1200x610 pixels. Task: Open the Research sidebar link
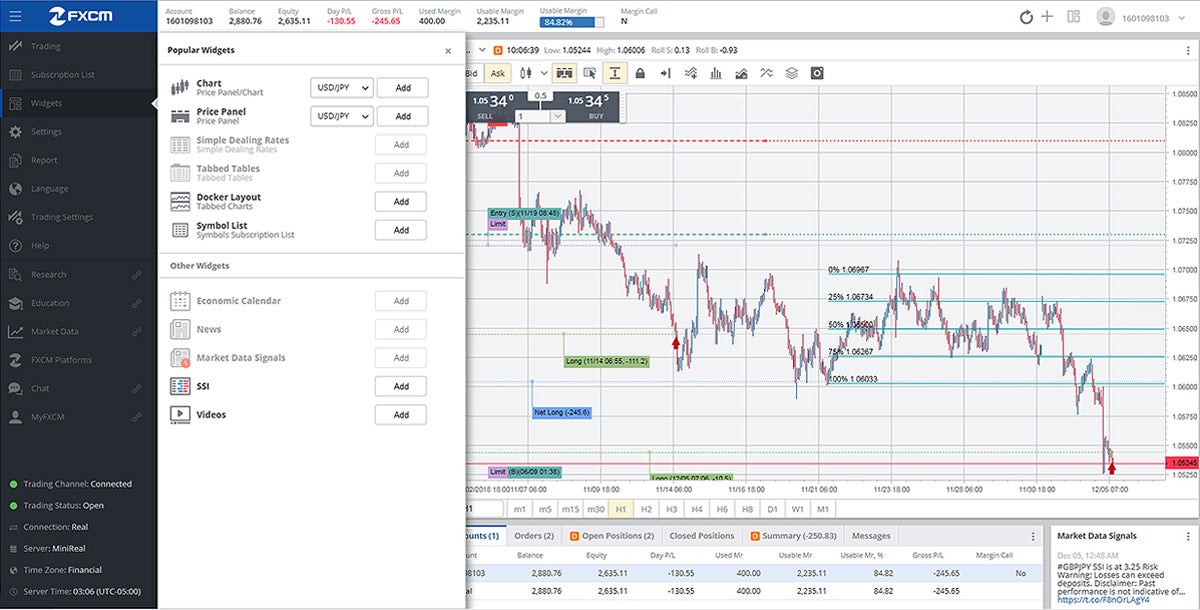click(x=79, y=275)
